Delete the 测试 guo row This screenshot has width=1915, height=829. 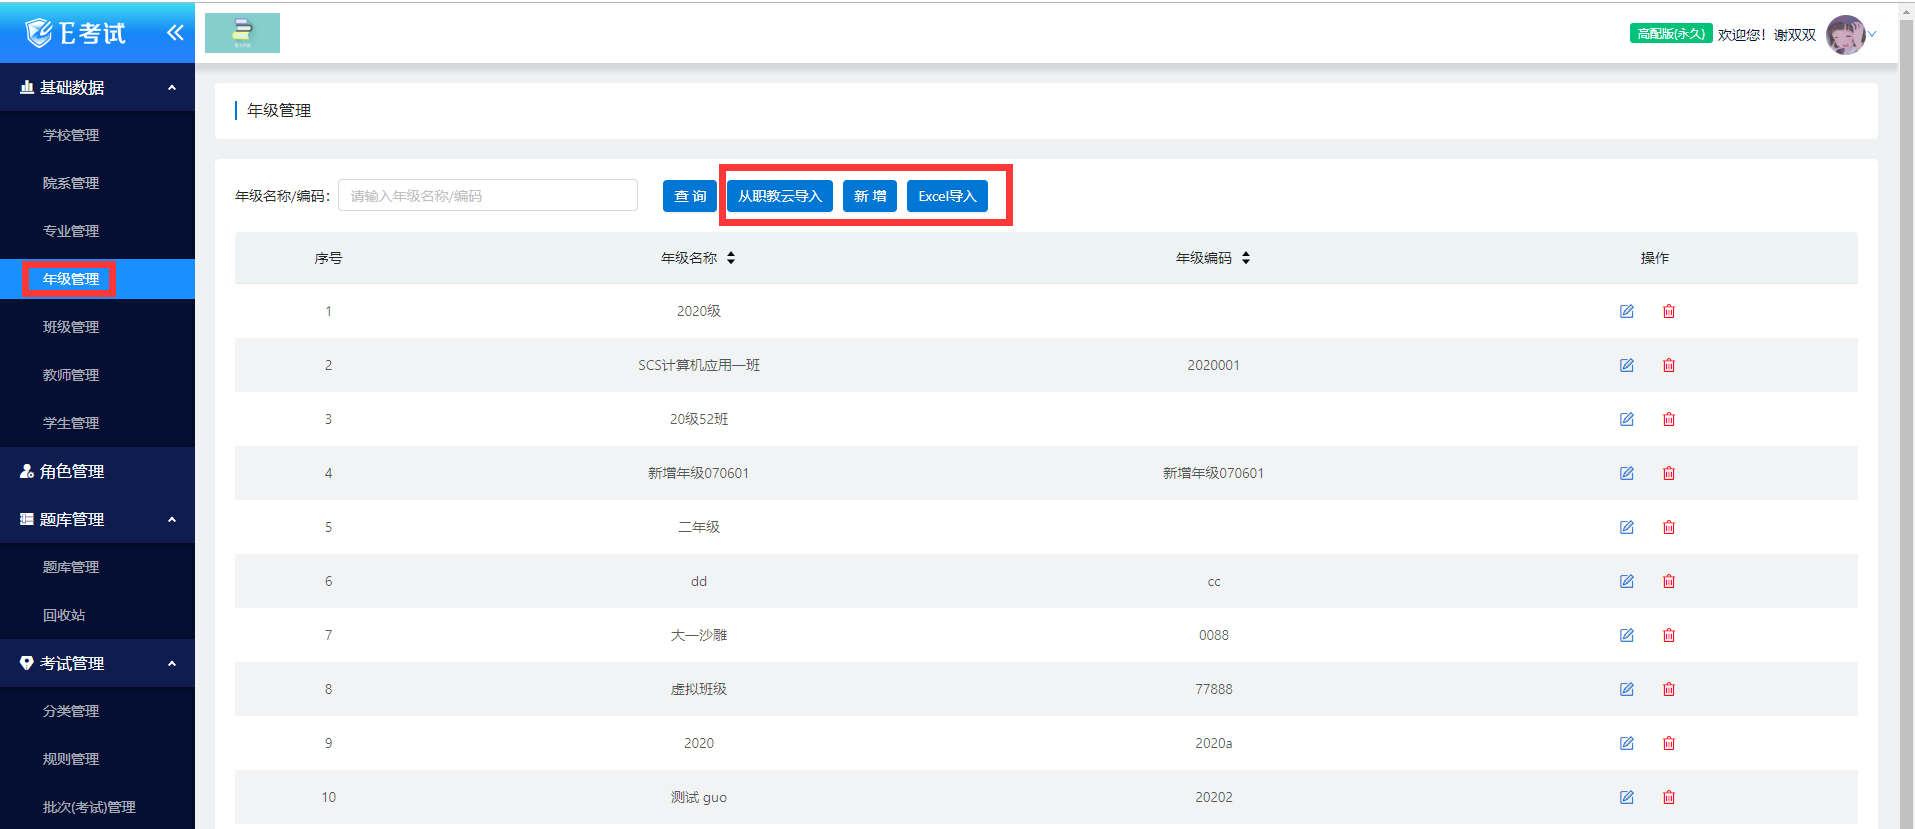pyautogui.click(x=1669, y=797)
